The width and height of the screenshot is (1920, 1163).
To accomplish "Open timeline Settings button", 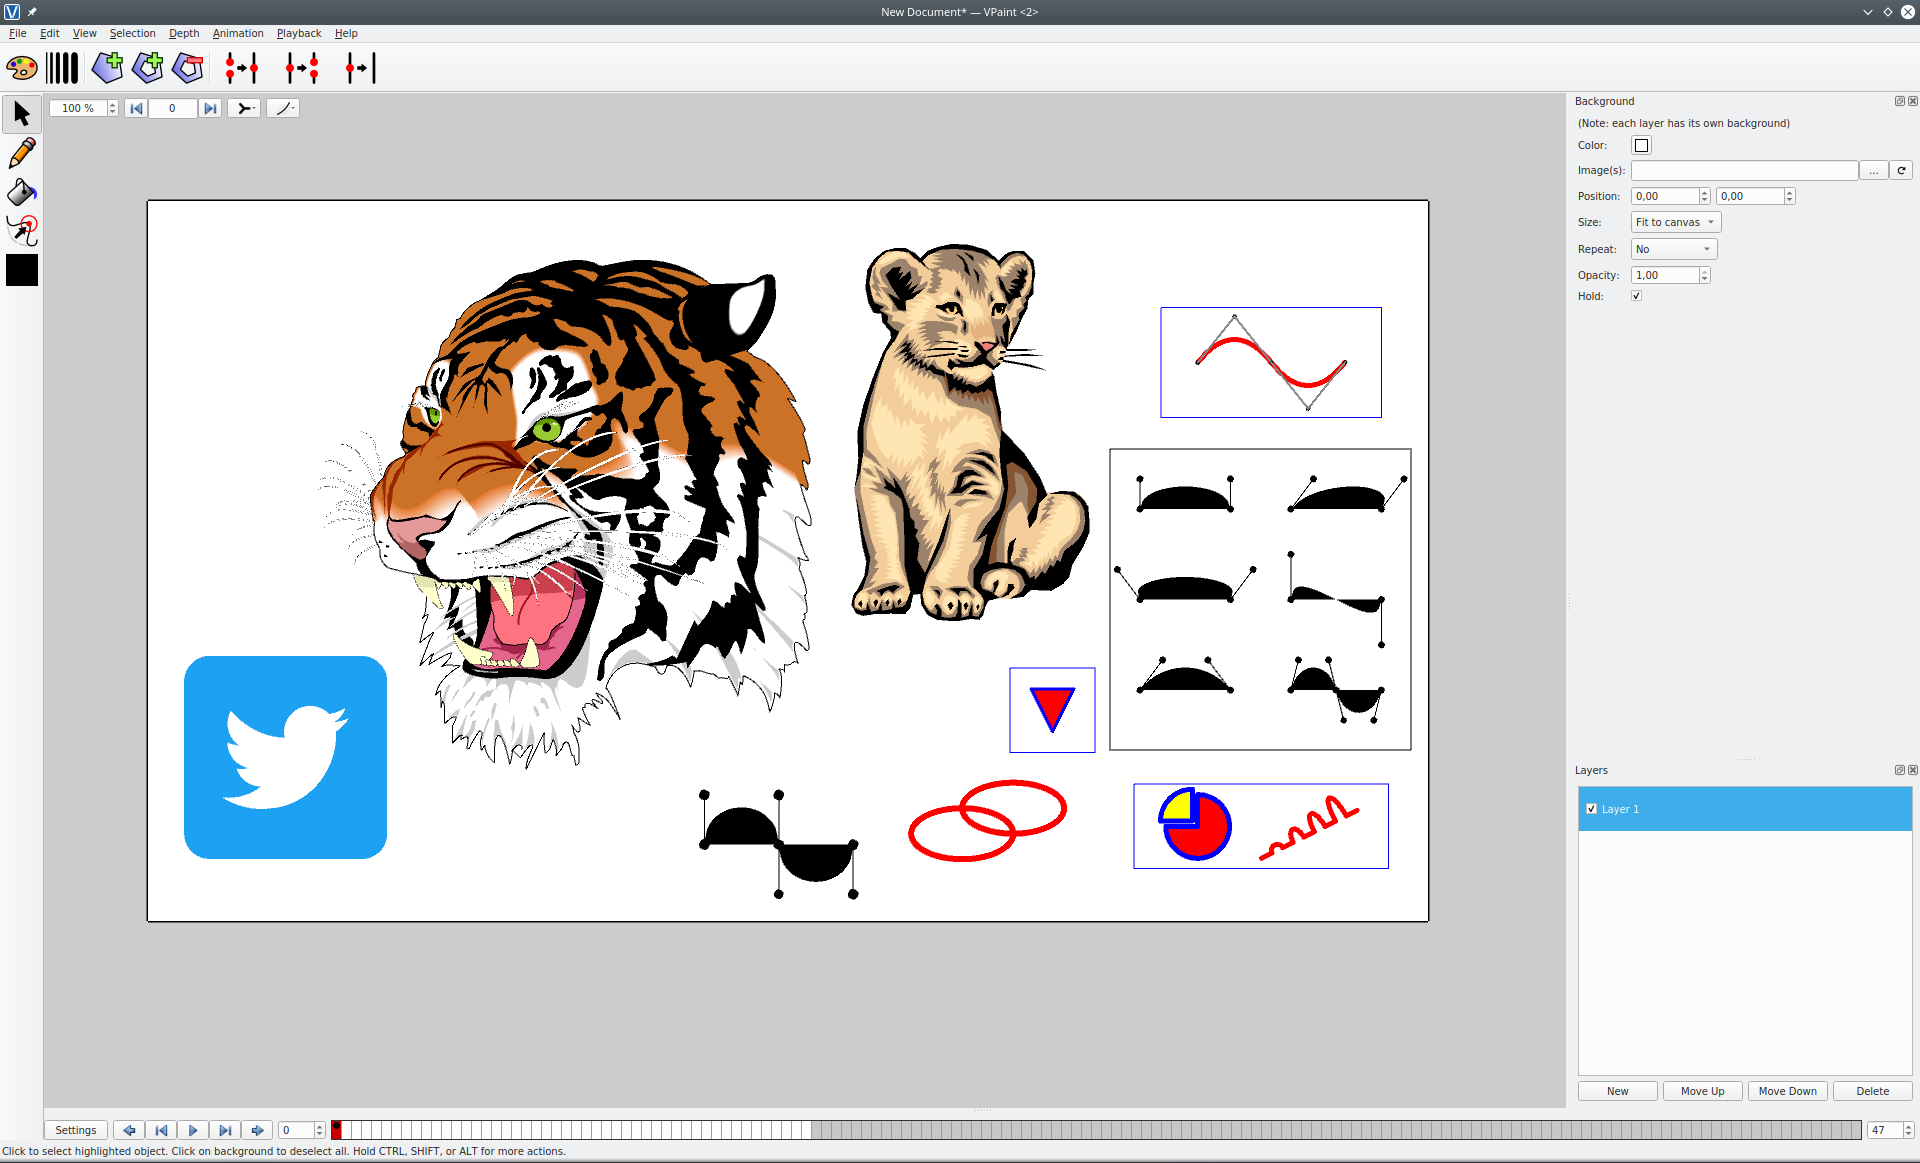I will [76, 1130].
